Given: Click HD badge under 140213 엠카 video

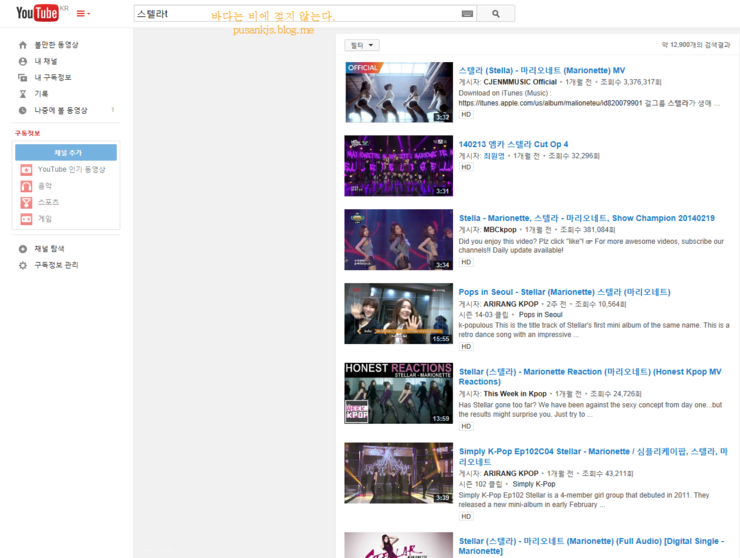Looking at the screenshot, I should (x=466, y=167).
